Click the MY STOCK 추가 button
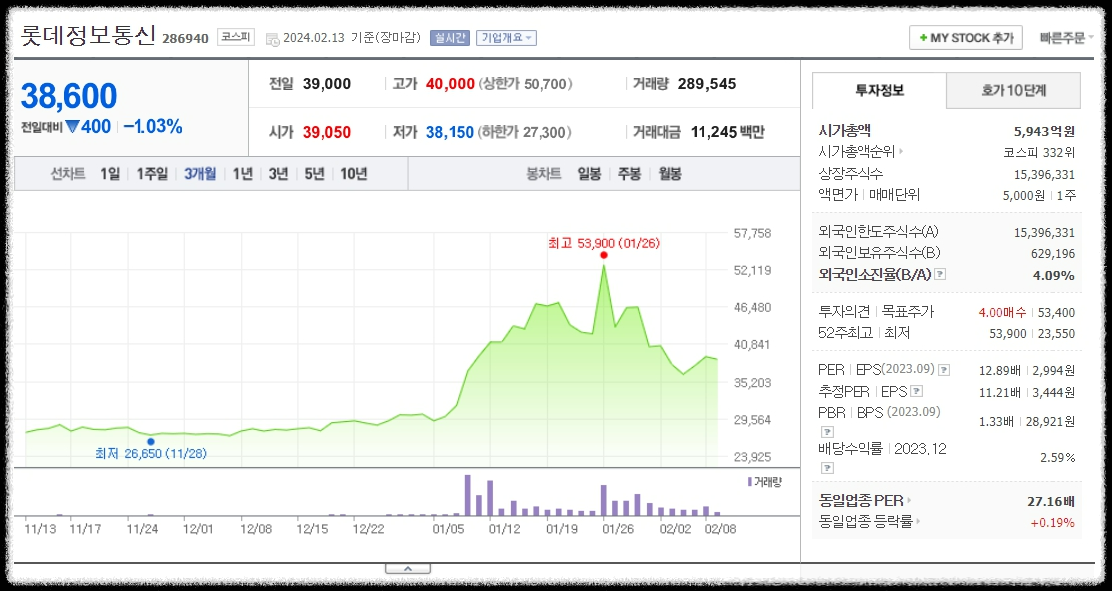This screenshot has width=1112, height=591. [x=966, y=38]
